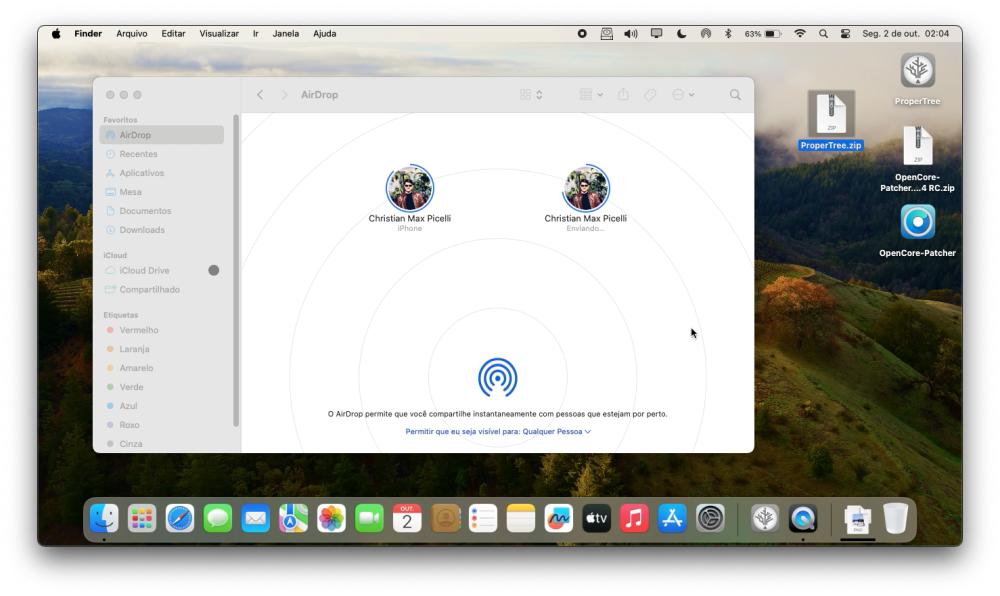Select ProperTree.zip on the desktop

tap(831, 120)
